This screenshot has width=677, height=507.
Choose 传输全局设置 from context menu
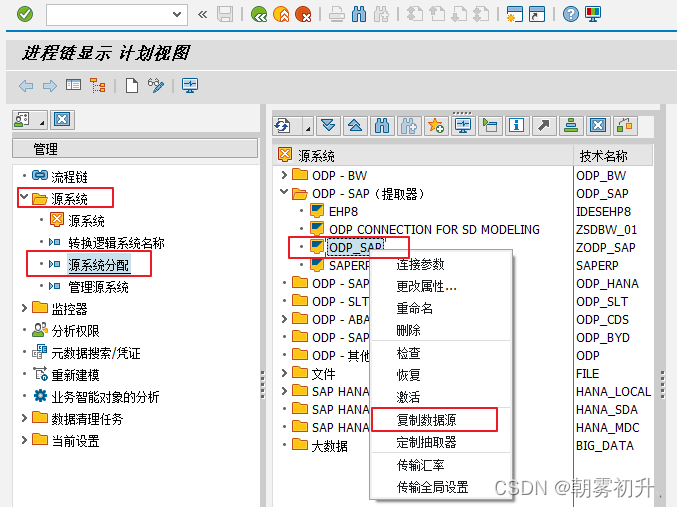tap(432, 487)
